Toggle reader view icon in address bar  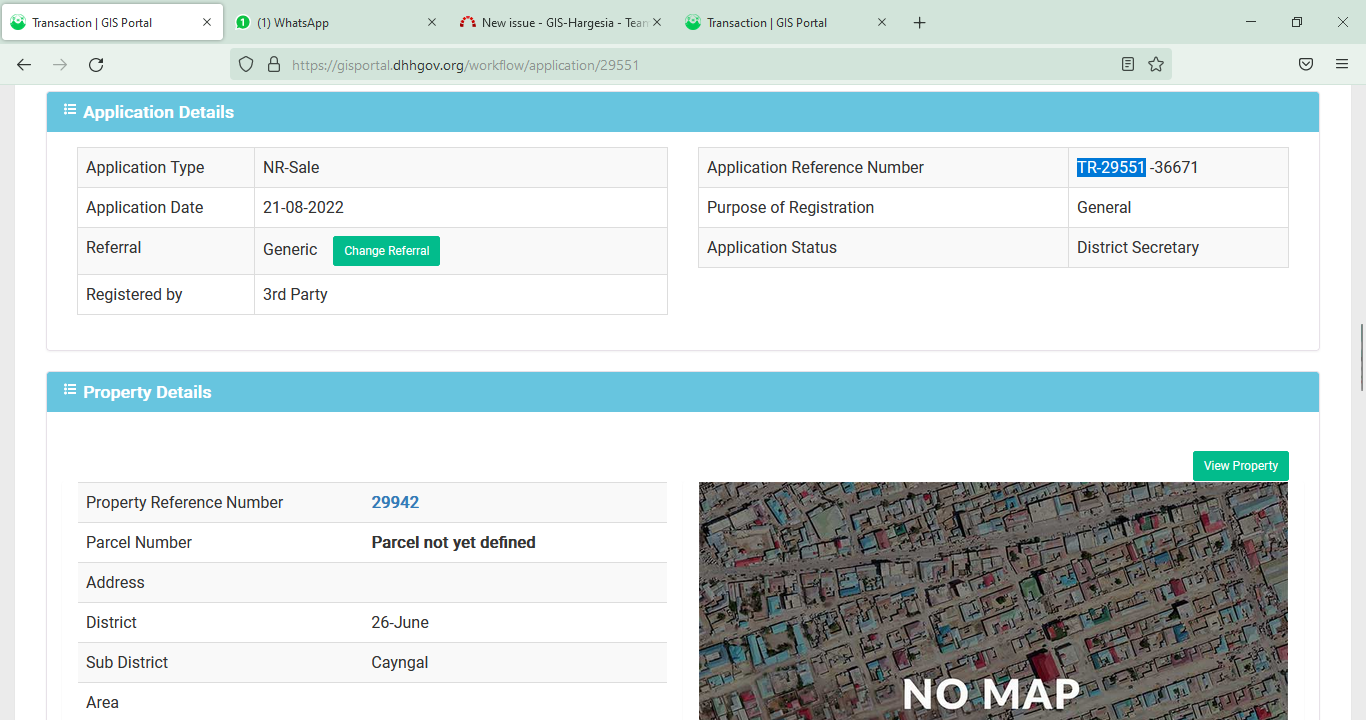1128,64
